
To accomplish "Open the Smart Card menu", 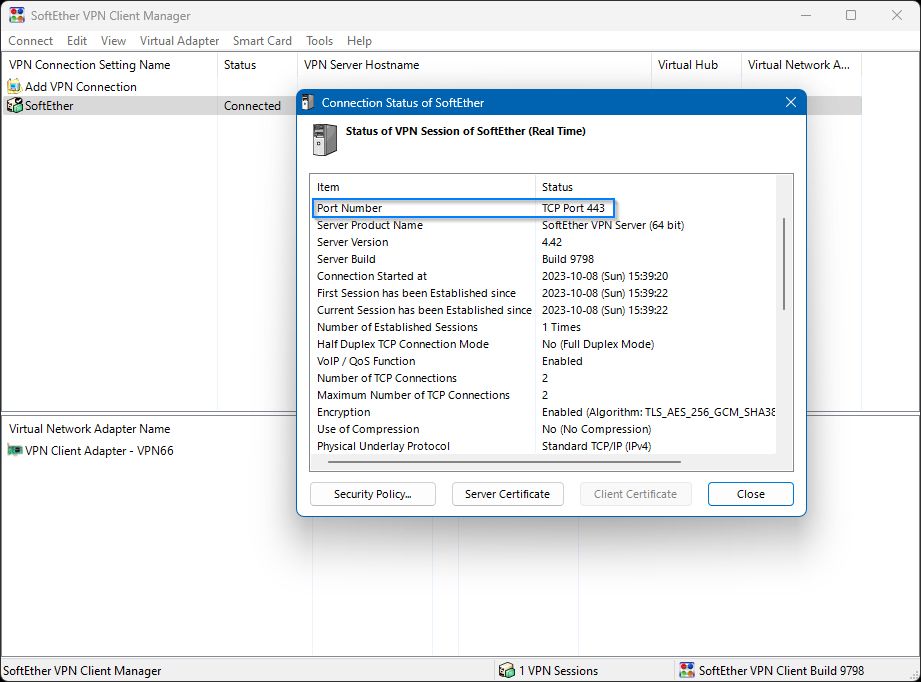I will [x=262, y=41].
